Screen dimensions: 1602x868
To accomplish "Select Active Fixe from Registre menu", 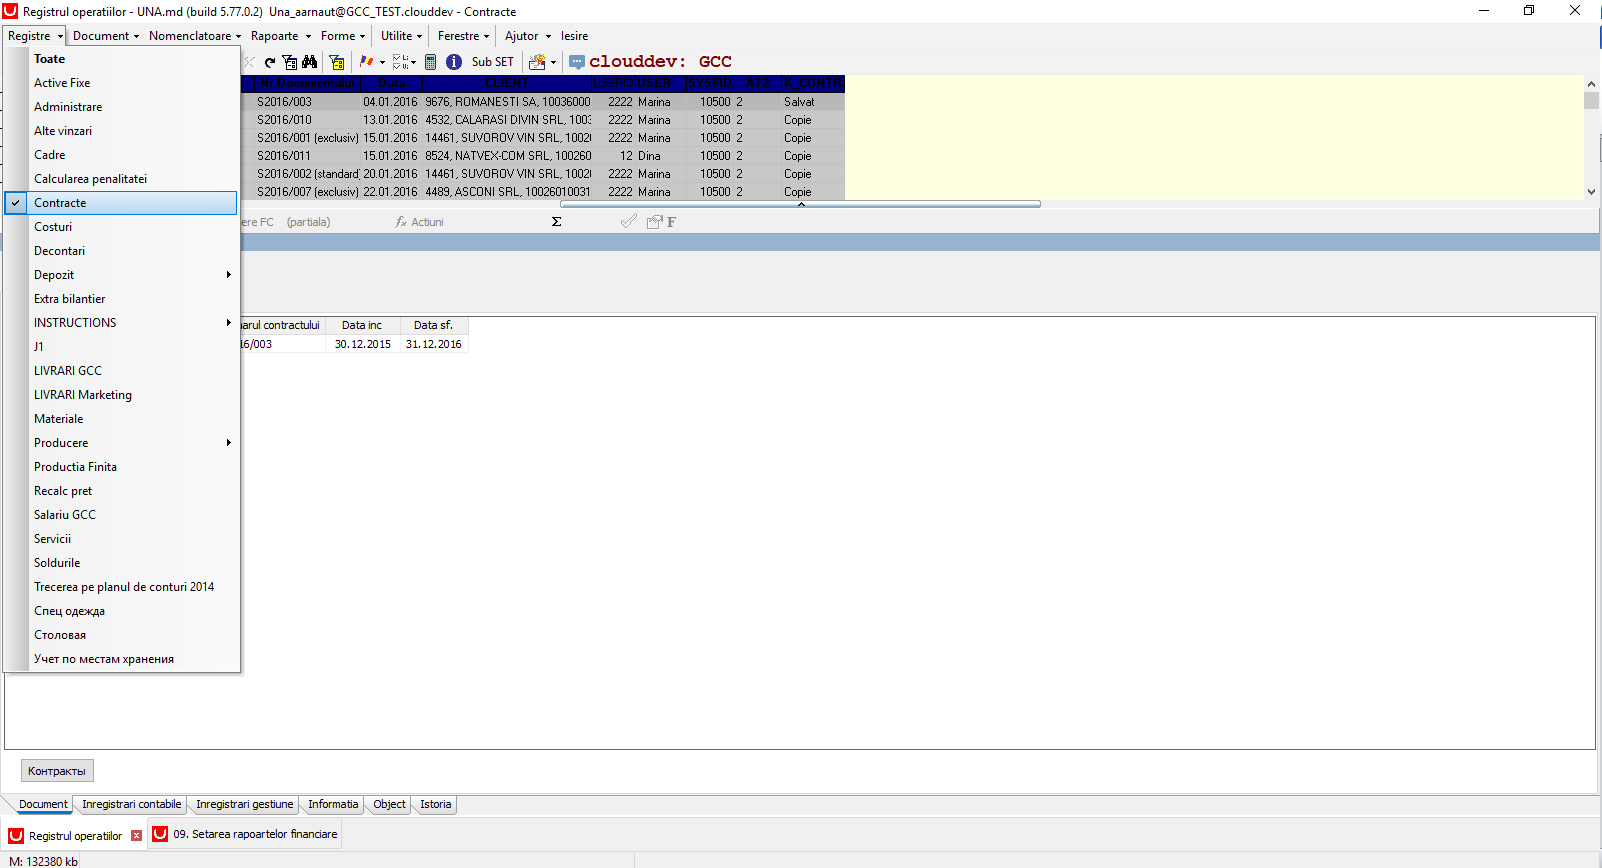I will (122, 83).
